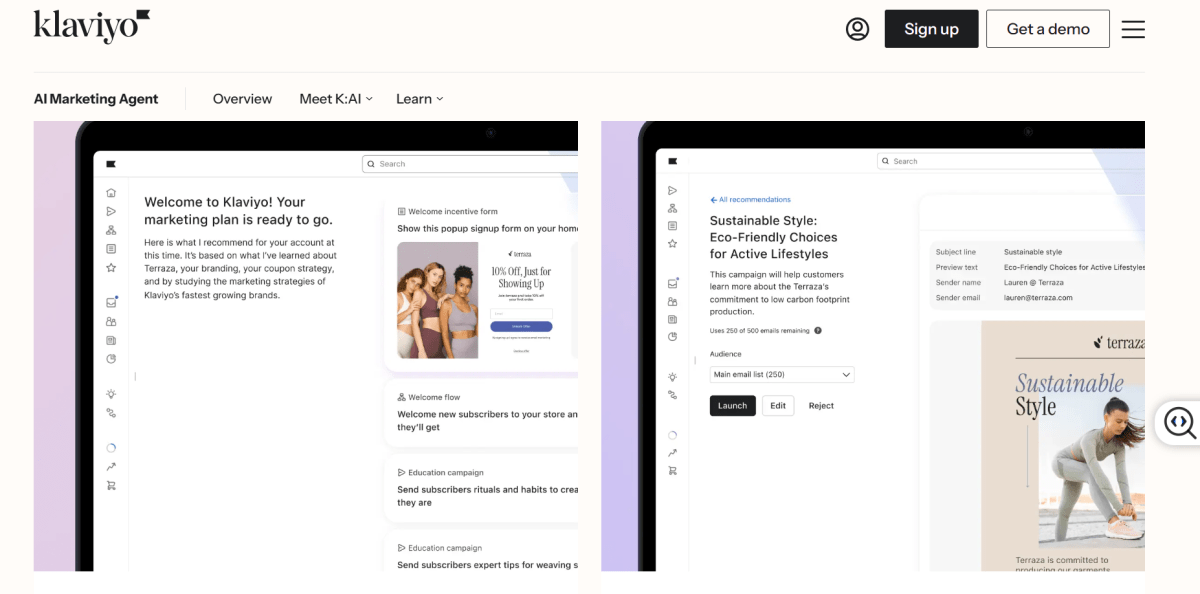Click the Sign up button
1200x594 pixels.
(x=931, y=29)
